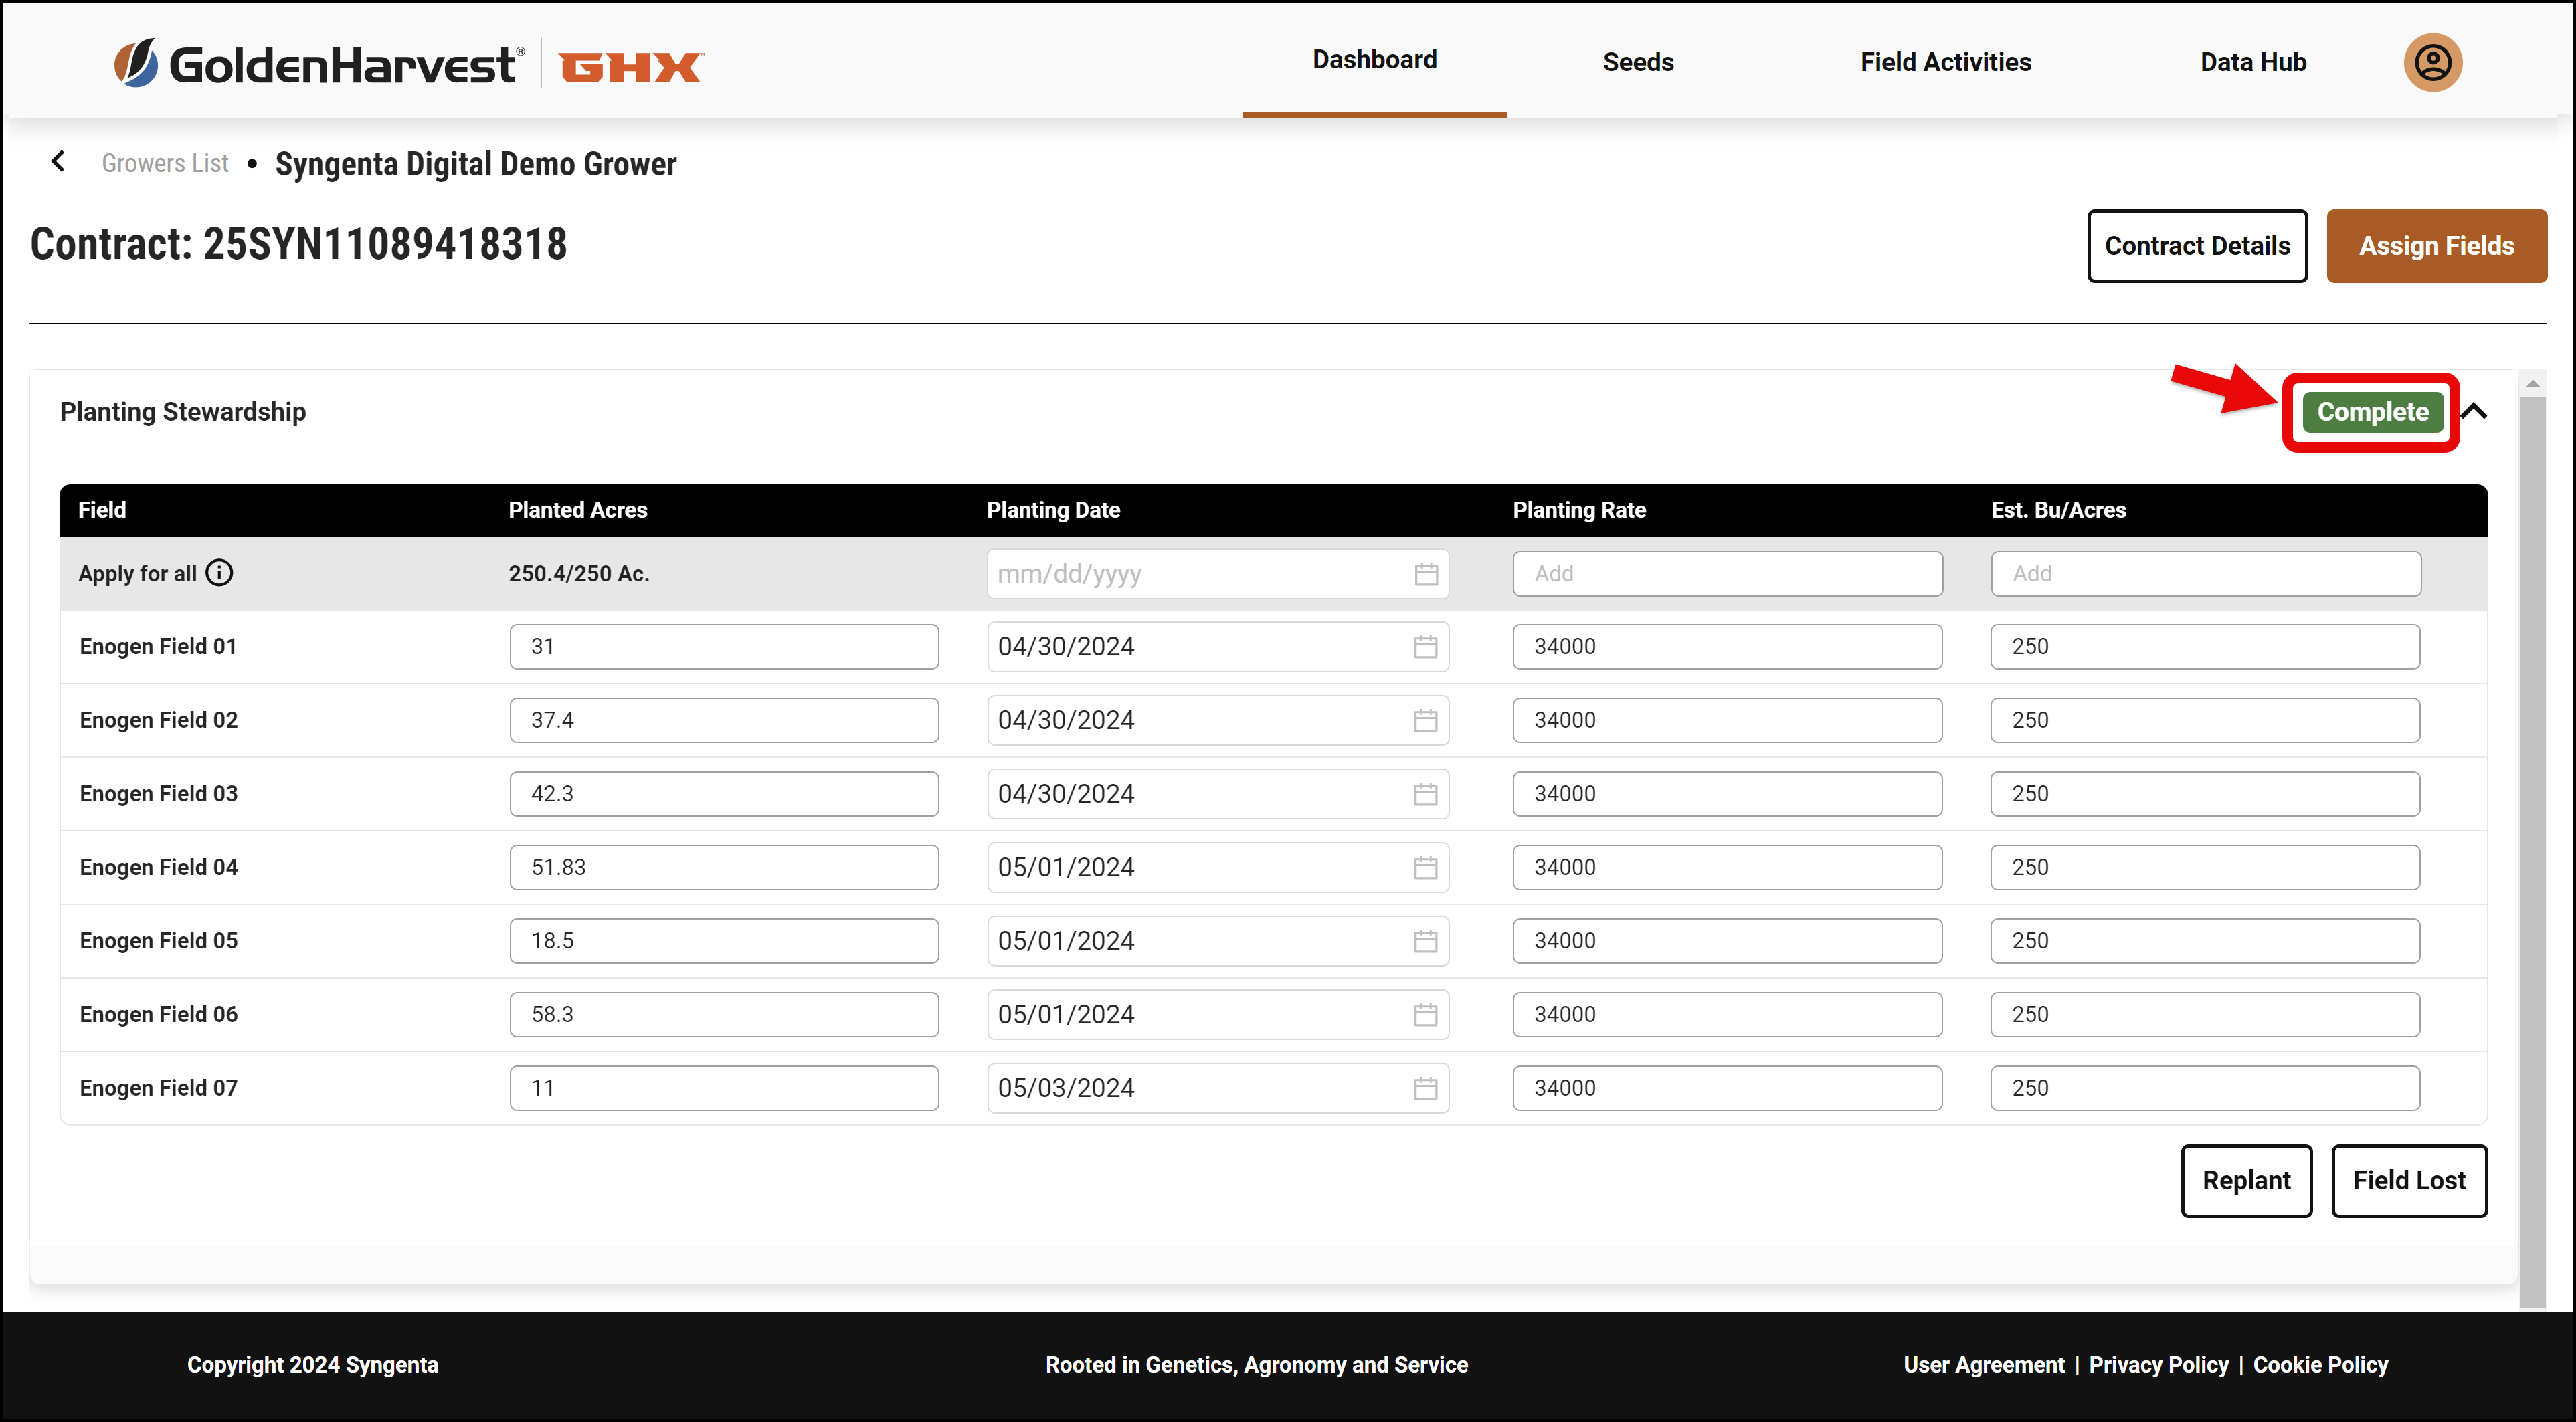Click the green Complete status badge
The width and height of the screenshot is (2576, 1422).
[2372, 412]
